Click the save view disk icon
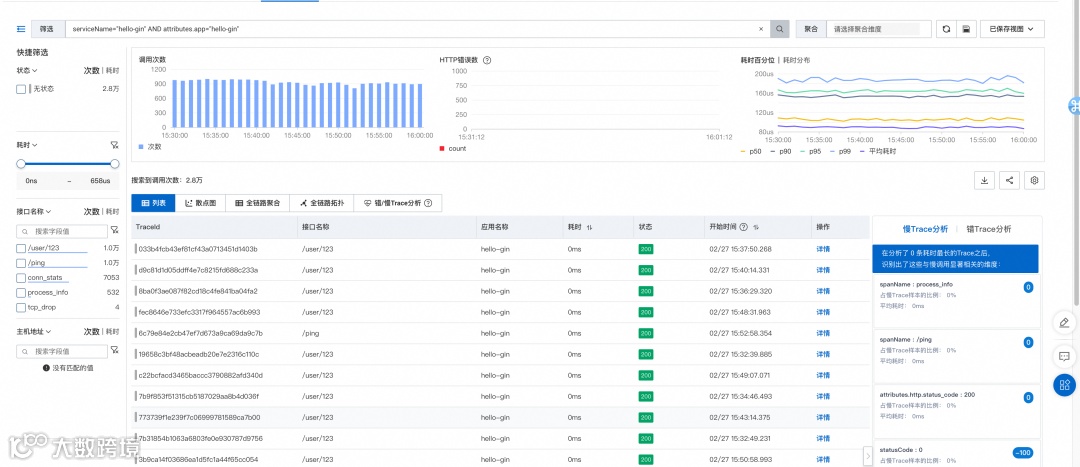This screenshot has height=467, width=1080. point(966,29)
